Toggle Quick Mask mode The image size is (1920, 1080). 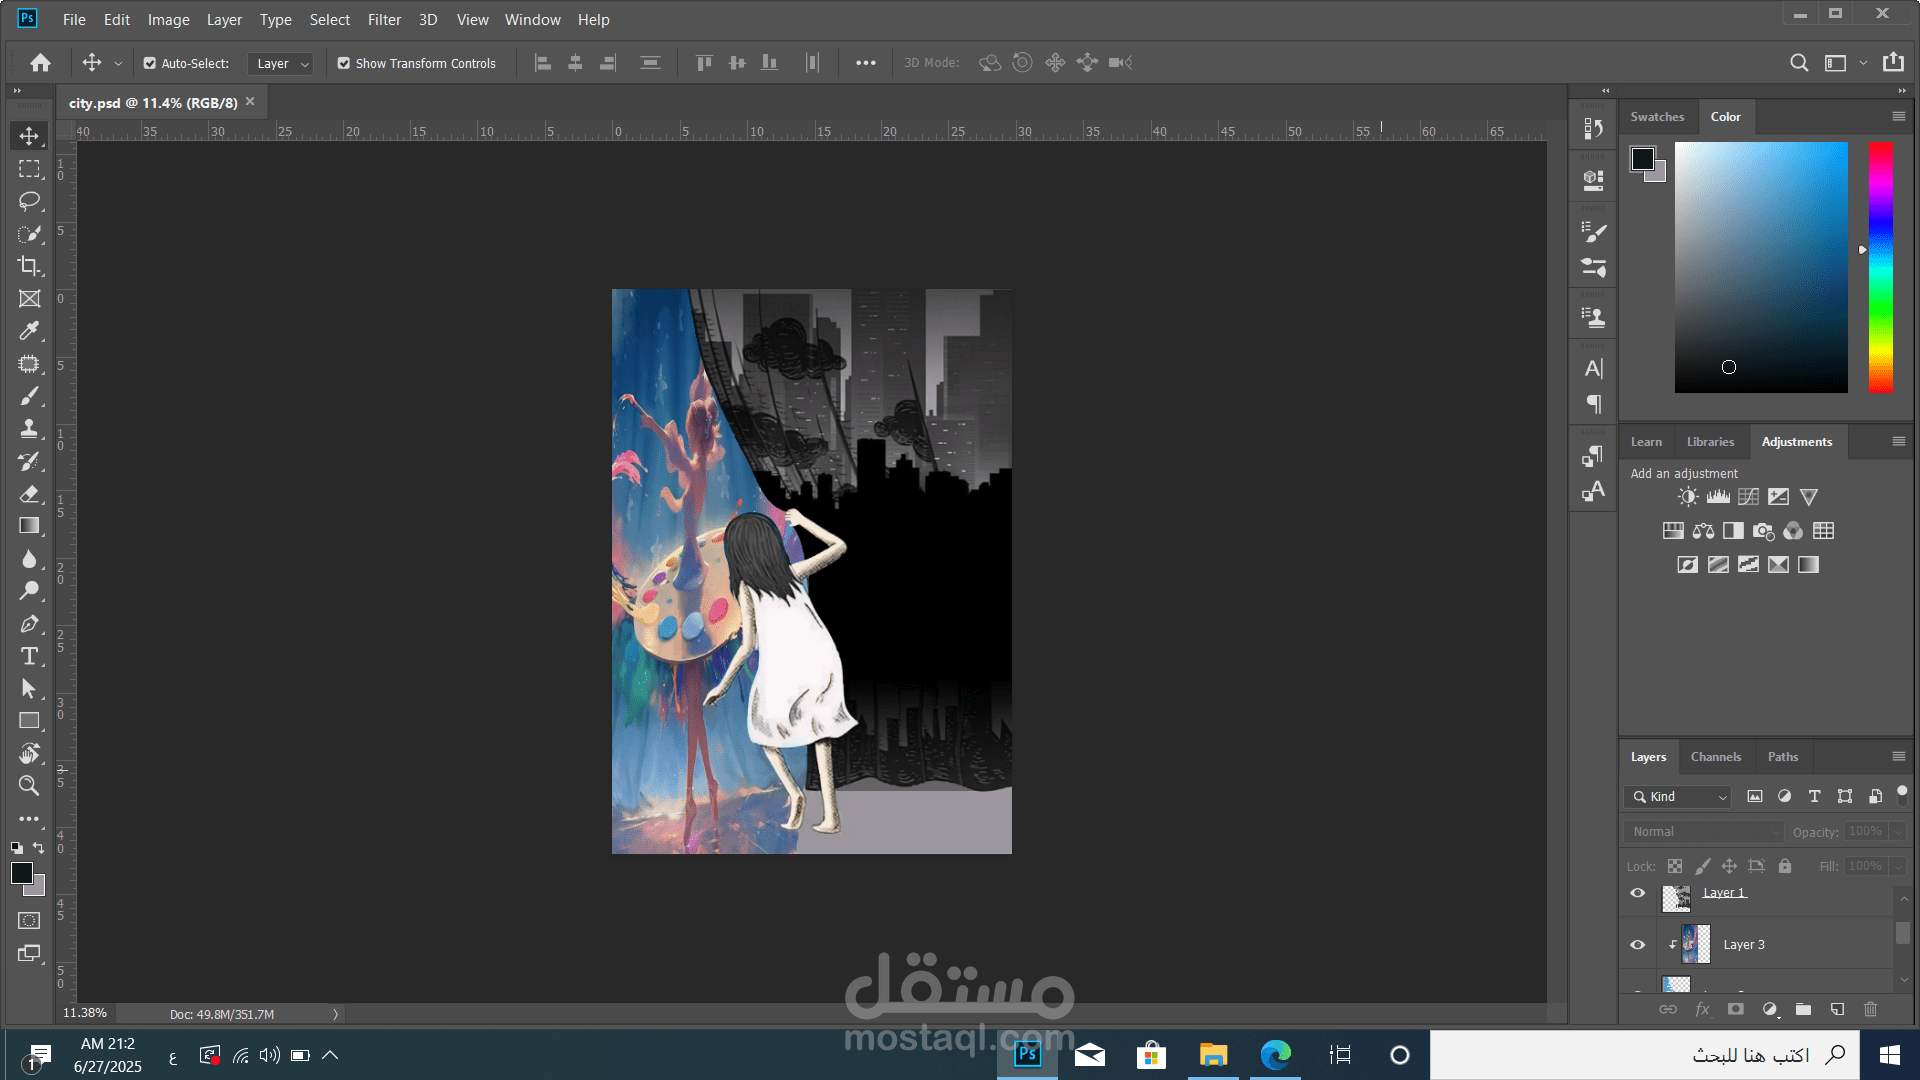tap(29, 920)
